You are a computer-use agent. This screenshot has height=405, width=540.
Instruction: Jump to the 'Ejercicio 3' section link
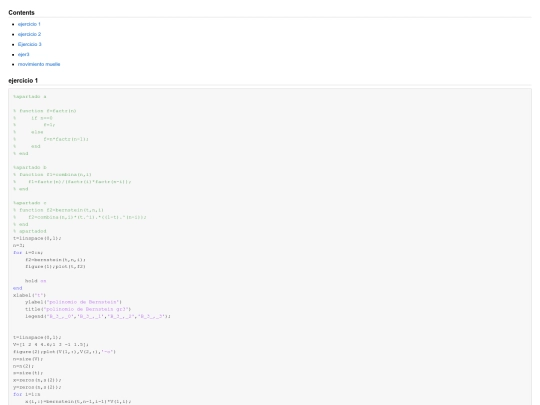coord(30,44)
